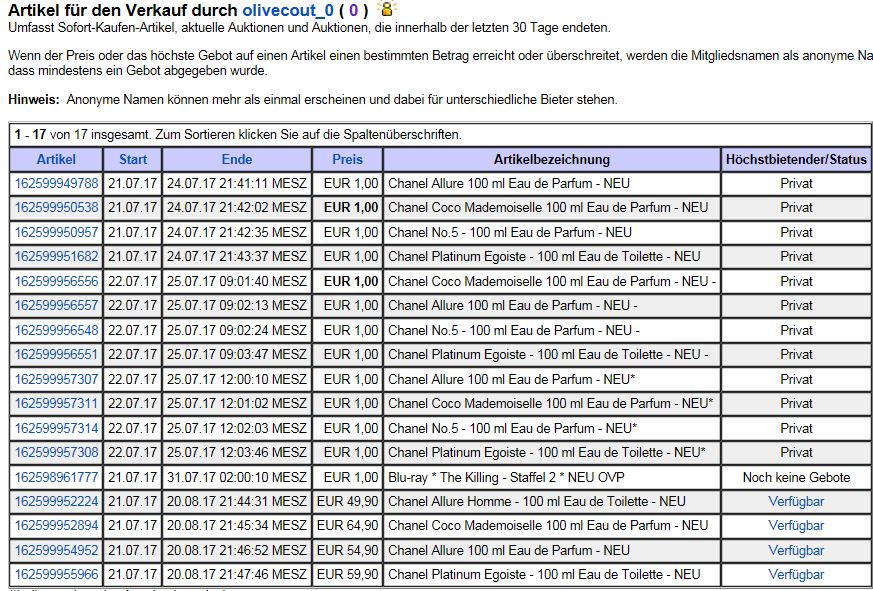Open item number 162599951682
The height and width of the screenshot is (591, 873).
click(x=56, y=256)
